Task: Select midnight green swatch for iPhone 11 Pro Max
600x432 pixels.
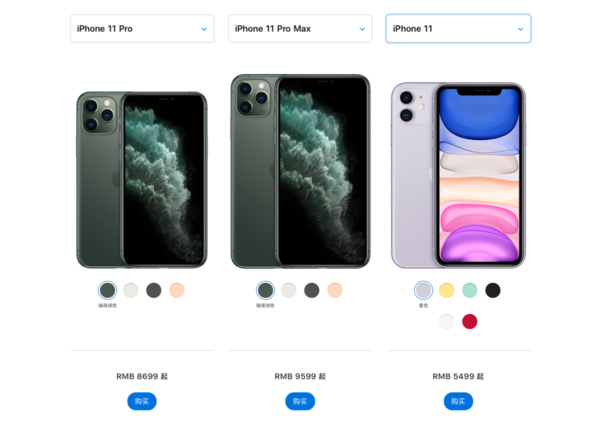Action: (x=266, y=290)
